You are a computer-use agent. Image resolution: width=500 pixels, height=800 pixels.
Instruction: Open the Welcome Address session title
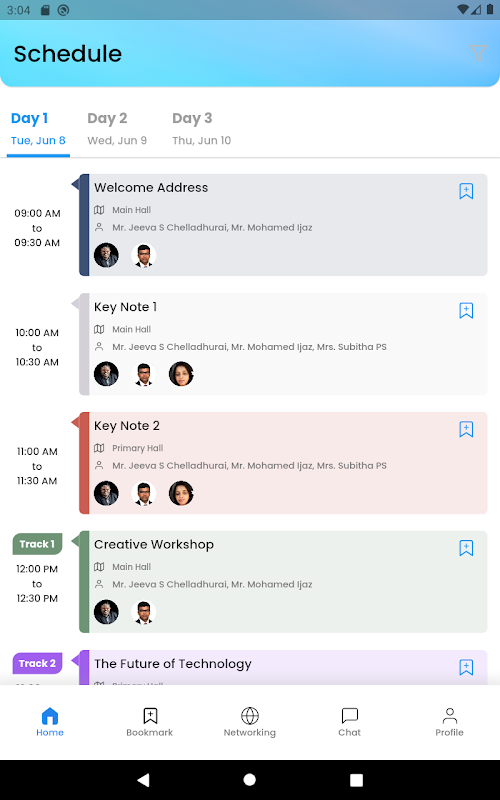[x=151, y=188]
